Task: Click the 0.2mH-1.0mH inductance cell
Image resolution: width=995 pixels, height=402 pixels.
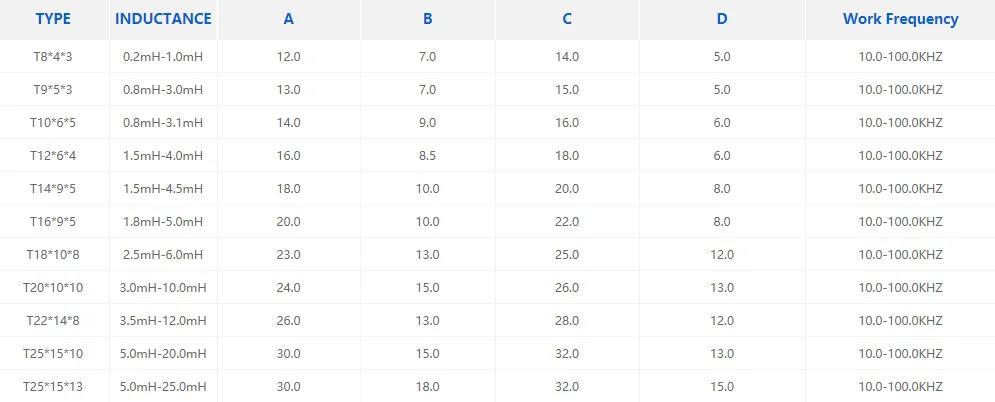Action: 163,56
